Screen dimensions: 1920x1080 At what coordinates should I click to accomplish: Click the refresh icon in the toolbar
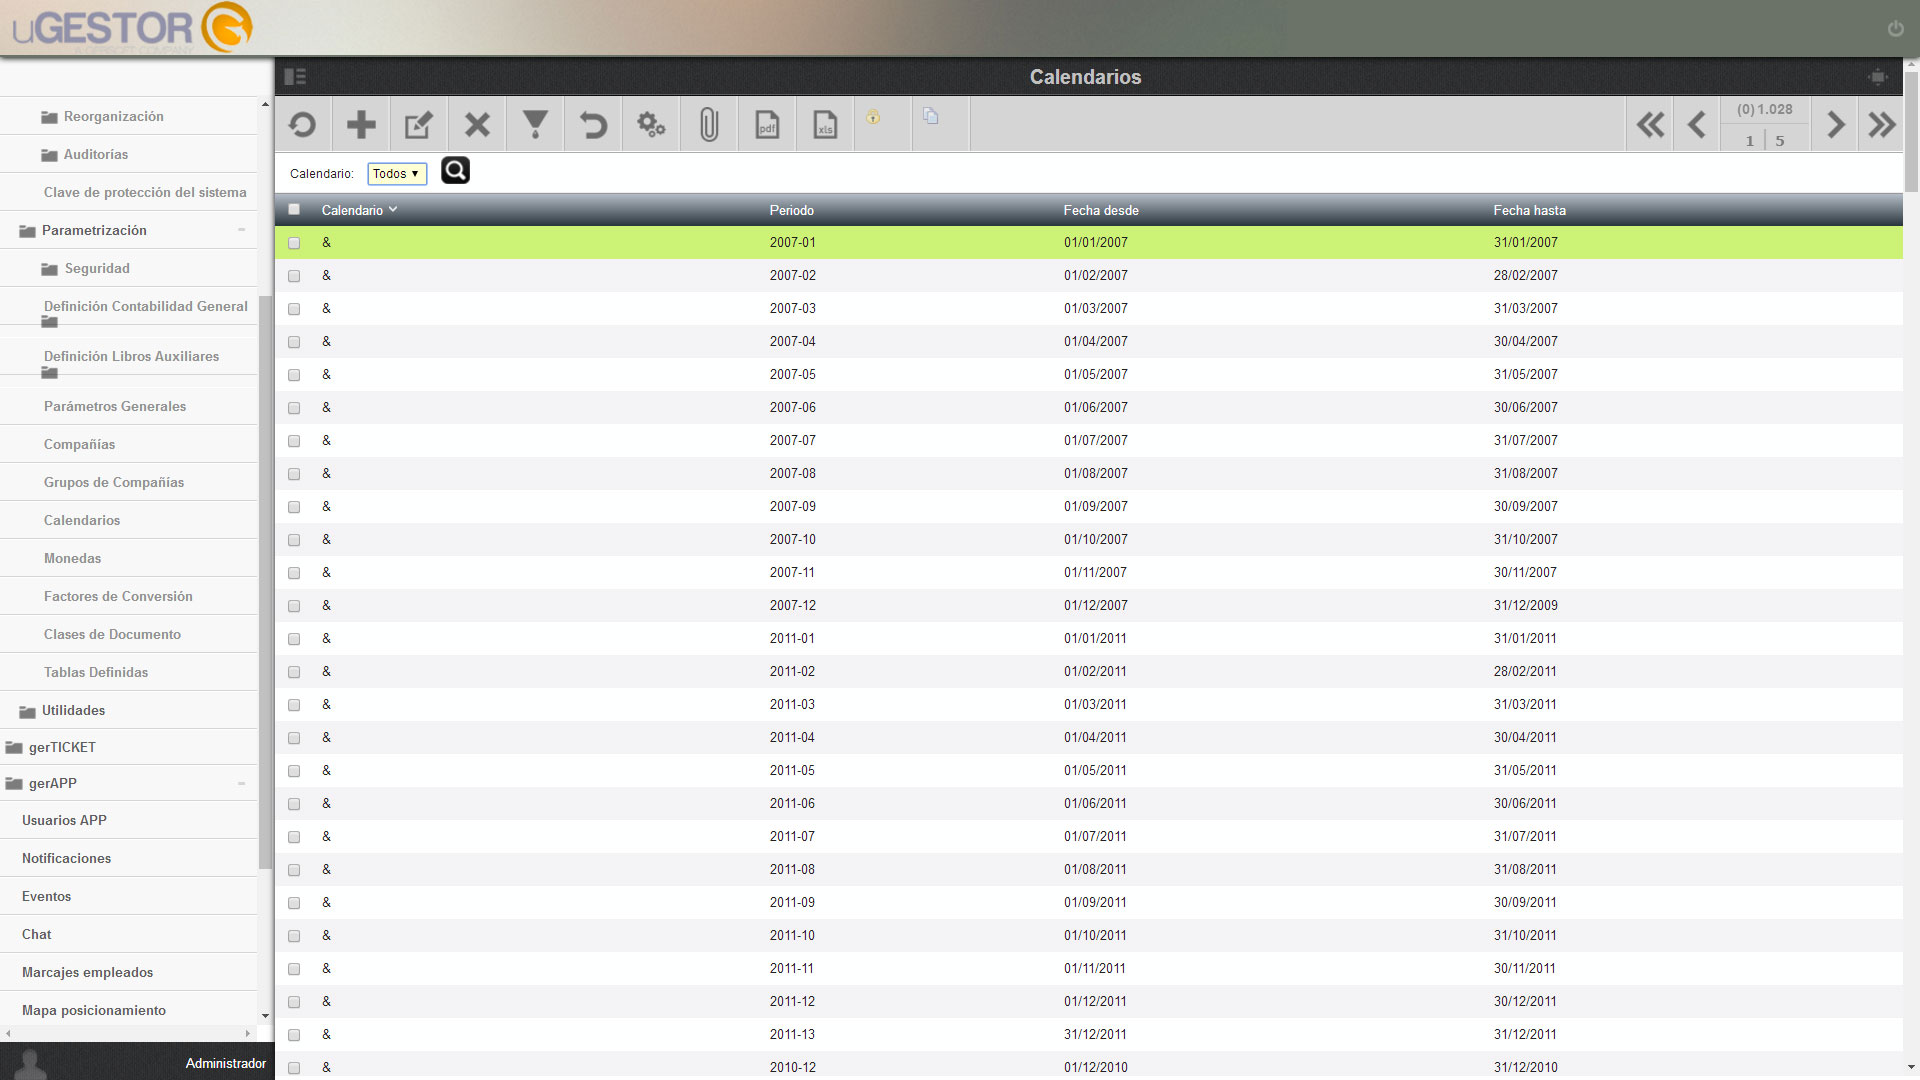(x=302, y=125)
